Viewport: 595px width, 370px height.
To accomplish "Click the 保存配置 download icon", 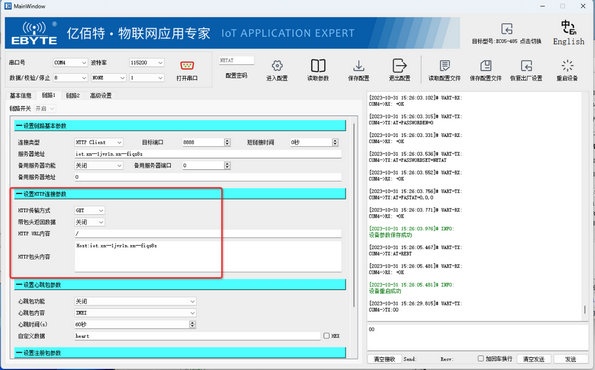I will pos(359,66).
